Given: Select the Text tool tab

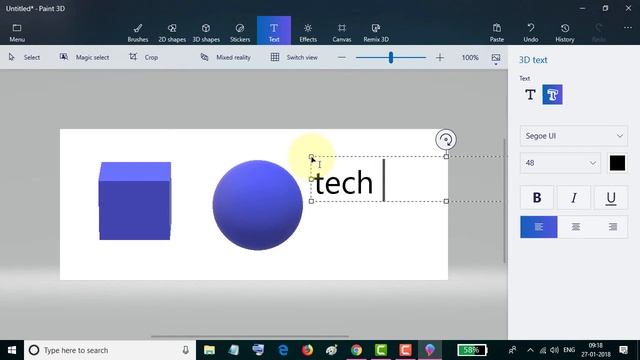Looking at the screenshot, I should pyautogui.click(x=274, y=31).
